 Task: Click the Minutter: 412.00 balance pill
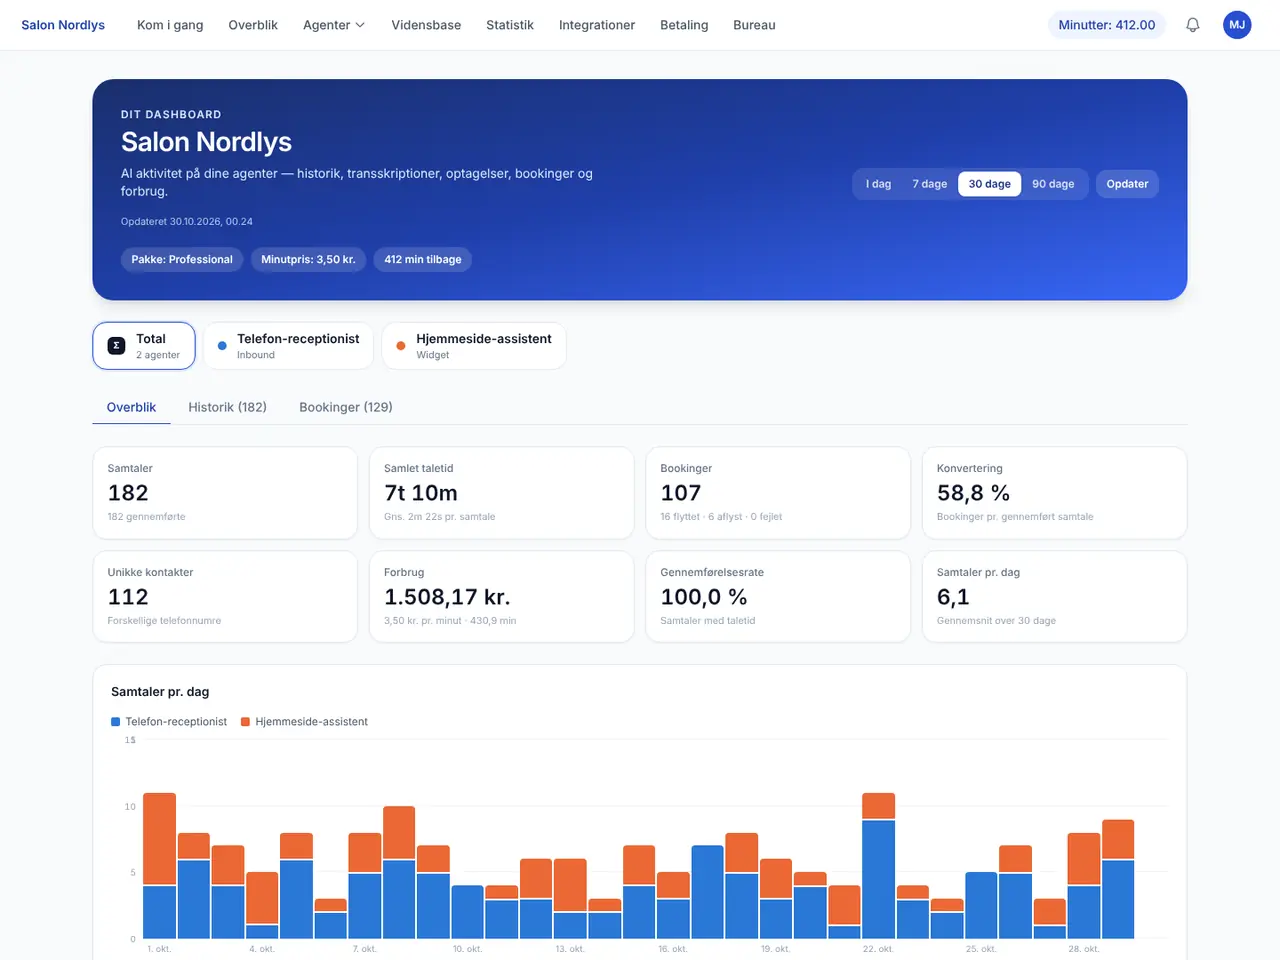(1107, 25)
